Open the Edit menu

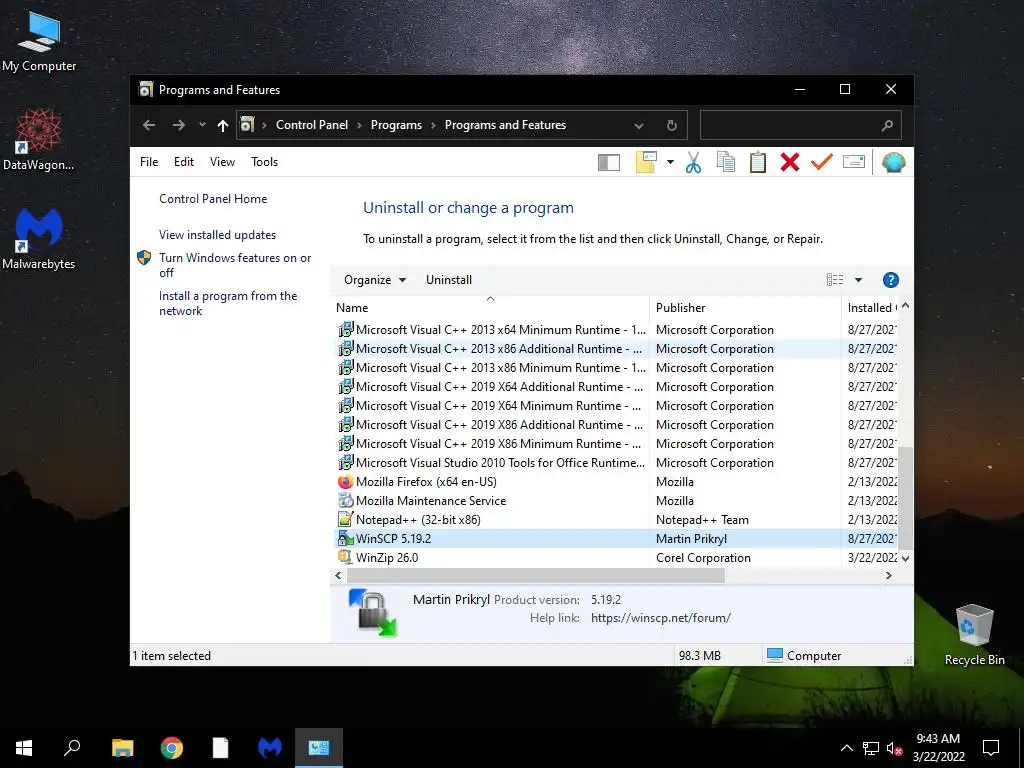[x=184, y=162]
